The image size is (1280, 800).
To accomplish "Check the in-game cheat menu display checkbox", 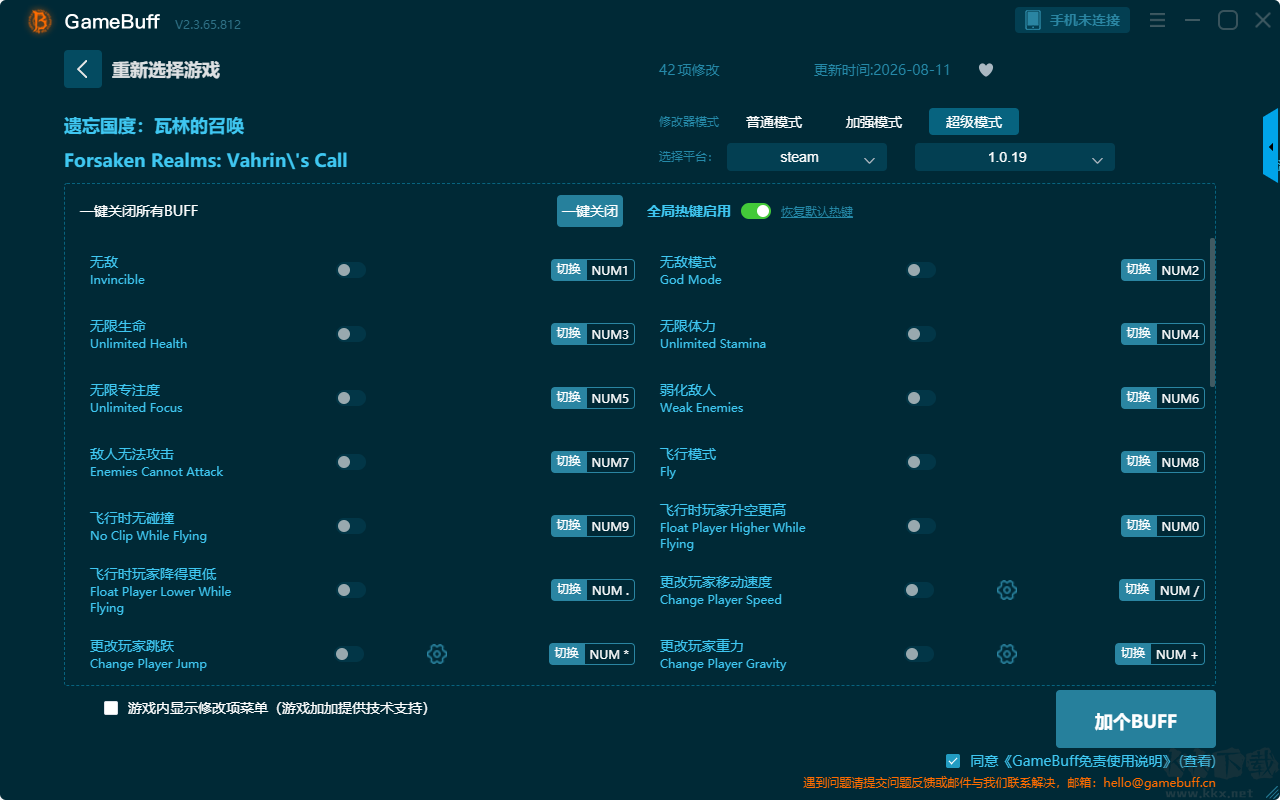I will point(111,708).
